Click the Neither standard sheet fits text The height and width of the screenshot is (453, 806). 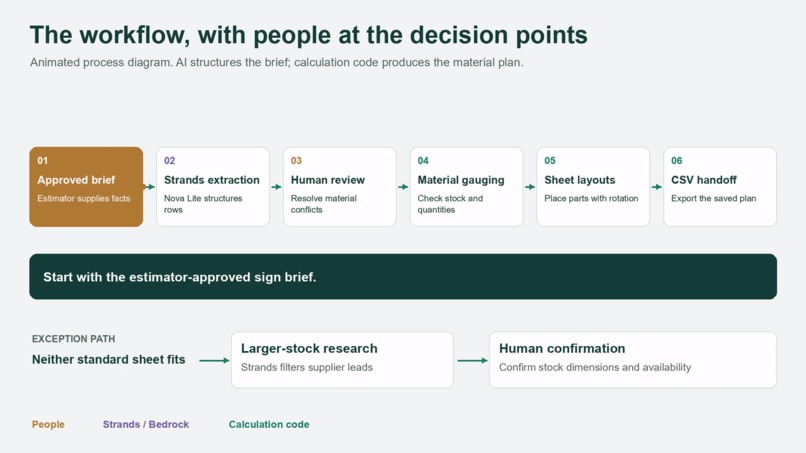pyautogui.click(x=108, y=359)
